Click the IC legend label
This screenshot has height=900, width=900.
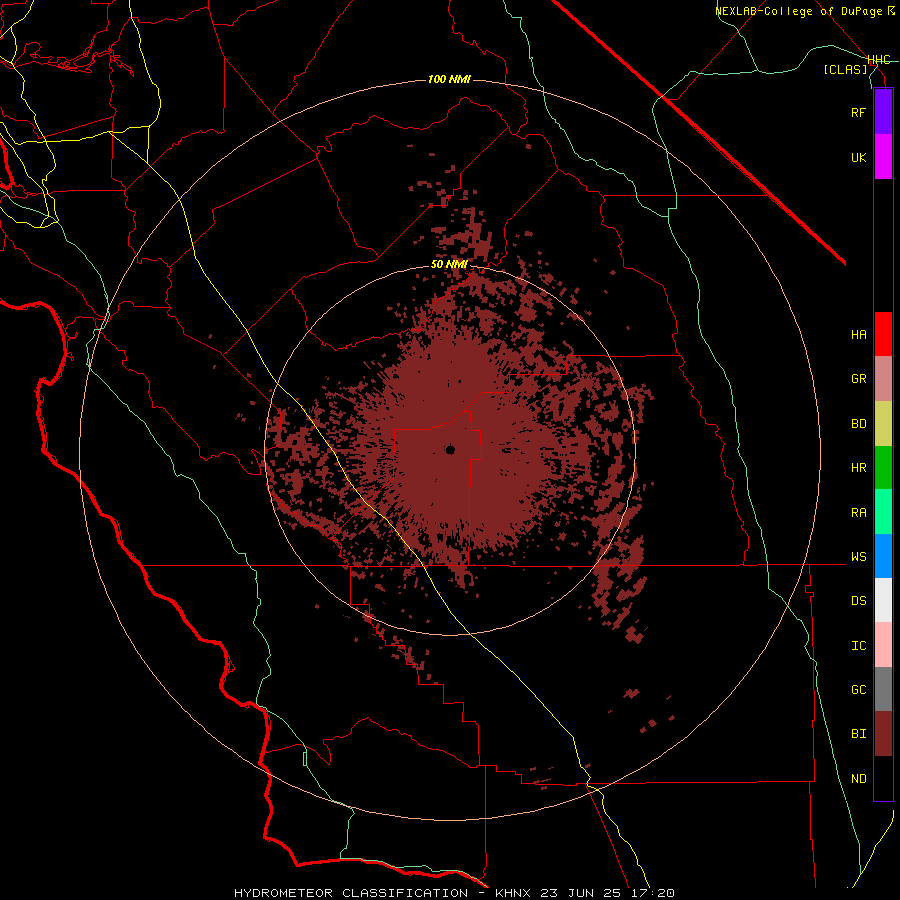(x=858, y=646)
